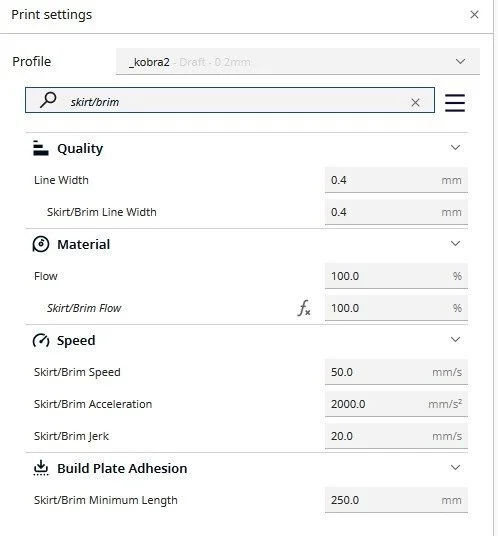Click the Quality layers icon
Image resolution: width=498 pixels, height=536 pixels.
[x=41, y=148]
